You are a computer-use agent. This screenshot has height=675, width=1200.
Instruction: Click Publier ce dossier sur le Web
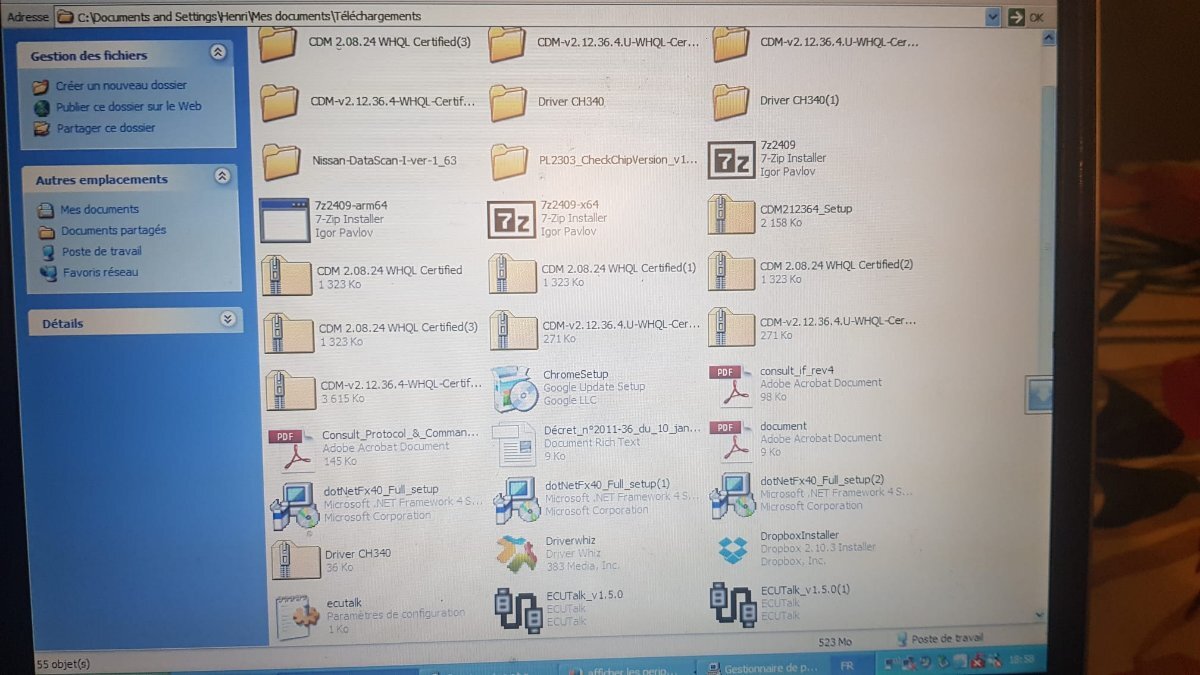tap(129, 107)
